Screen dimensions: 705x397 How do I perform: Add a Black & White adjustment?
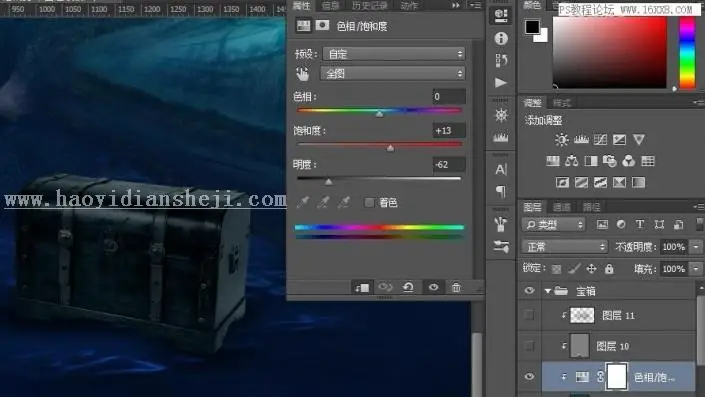(591, 161)
